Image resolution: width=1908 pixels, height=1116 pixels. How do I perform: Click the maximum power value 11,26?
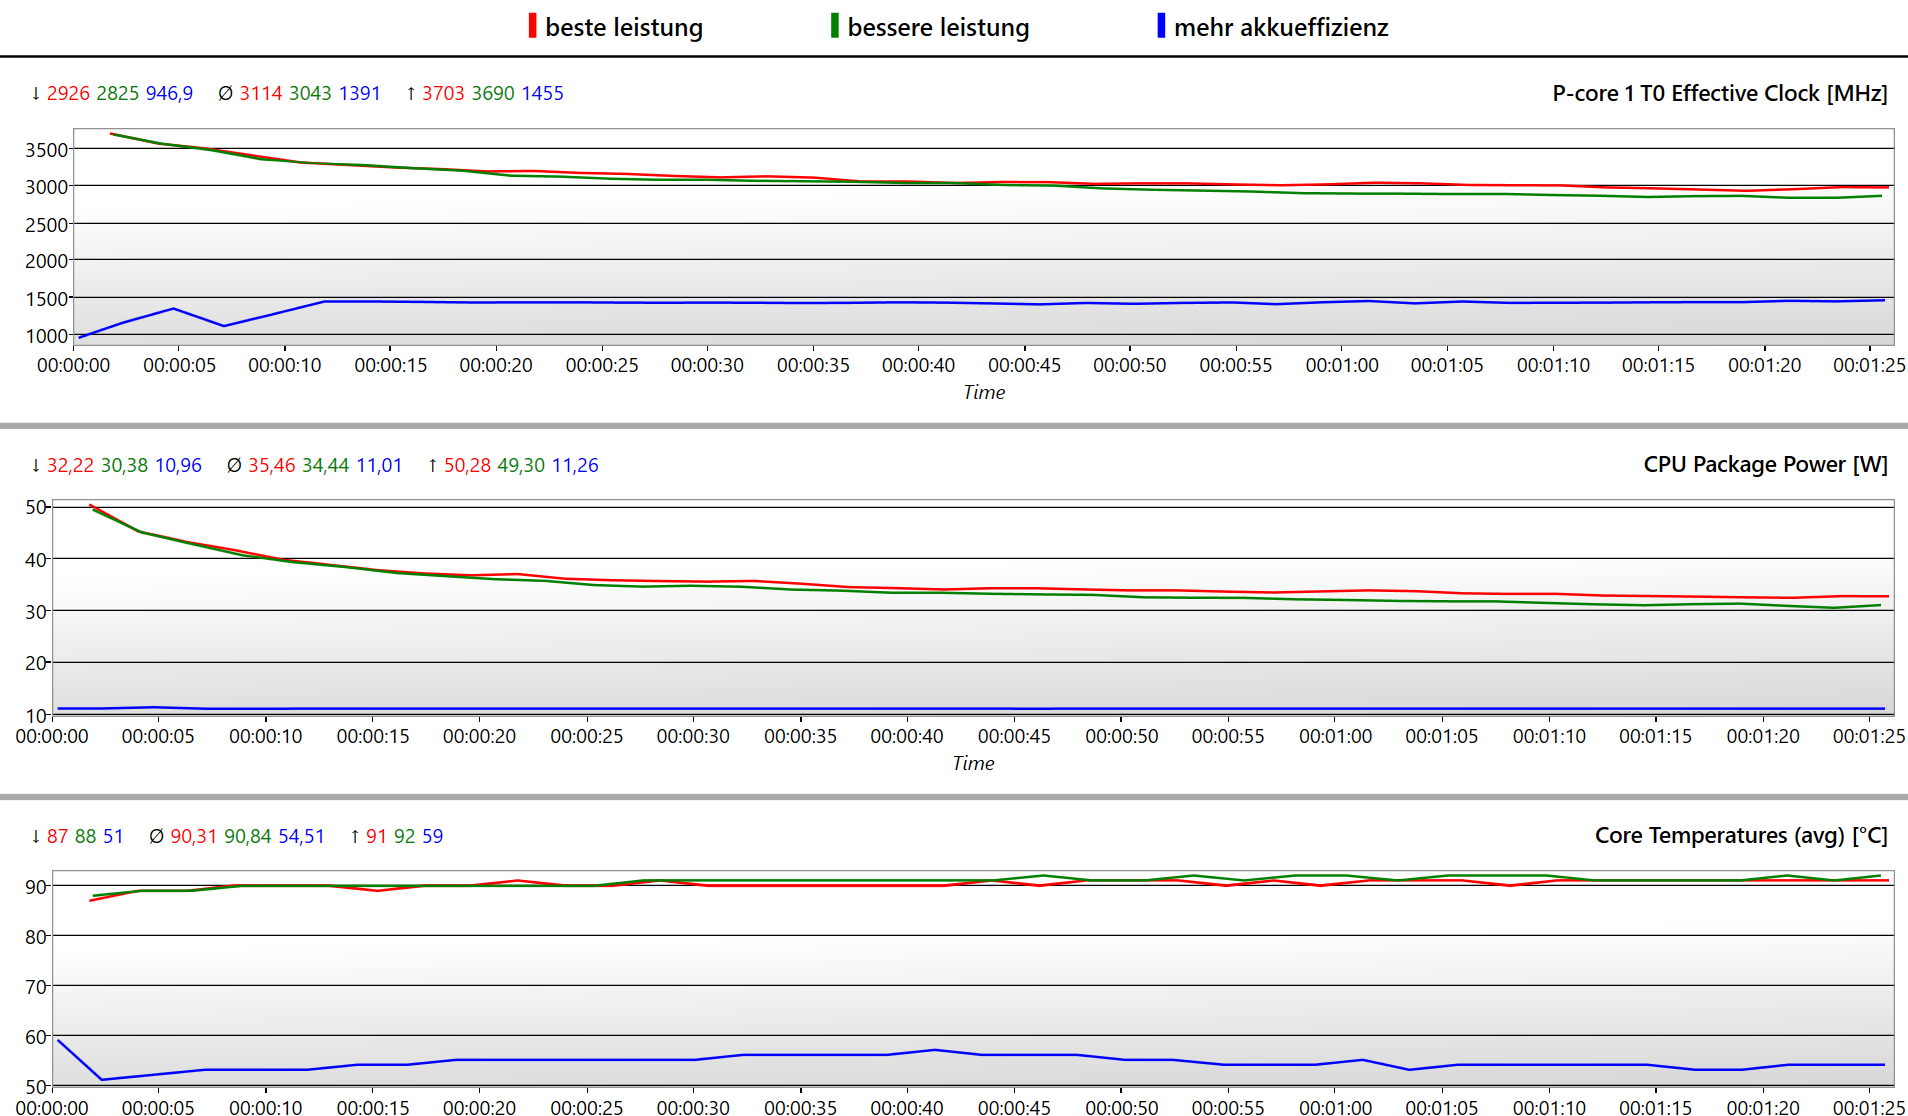click(x=575, y=465)
